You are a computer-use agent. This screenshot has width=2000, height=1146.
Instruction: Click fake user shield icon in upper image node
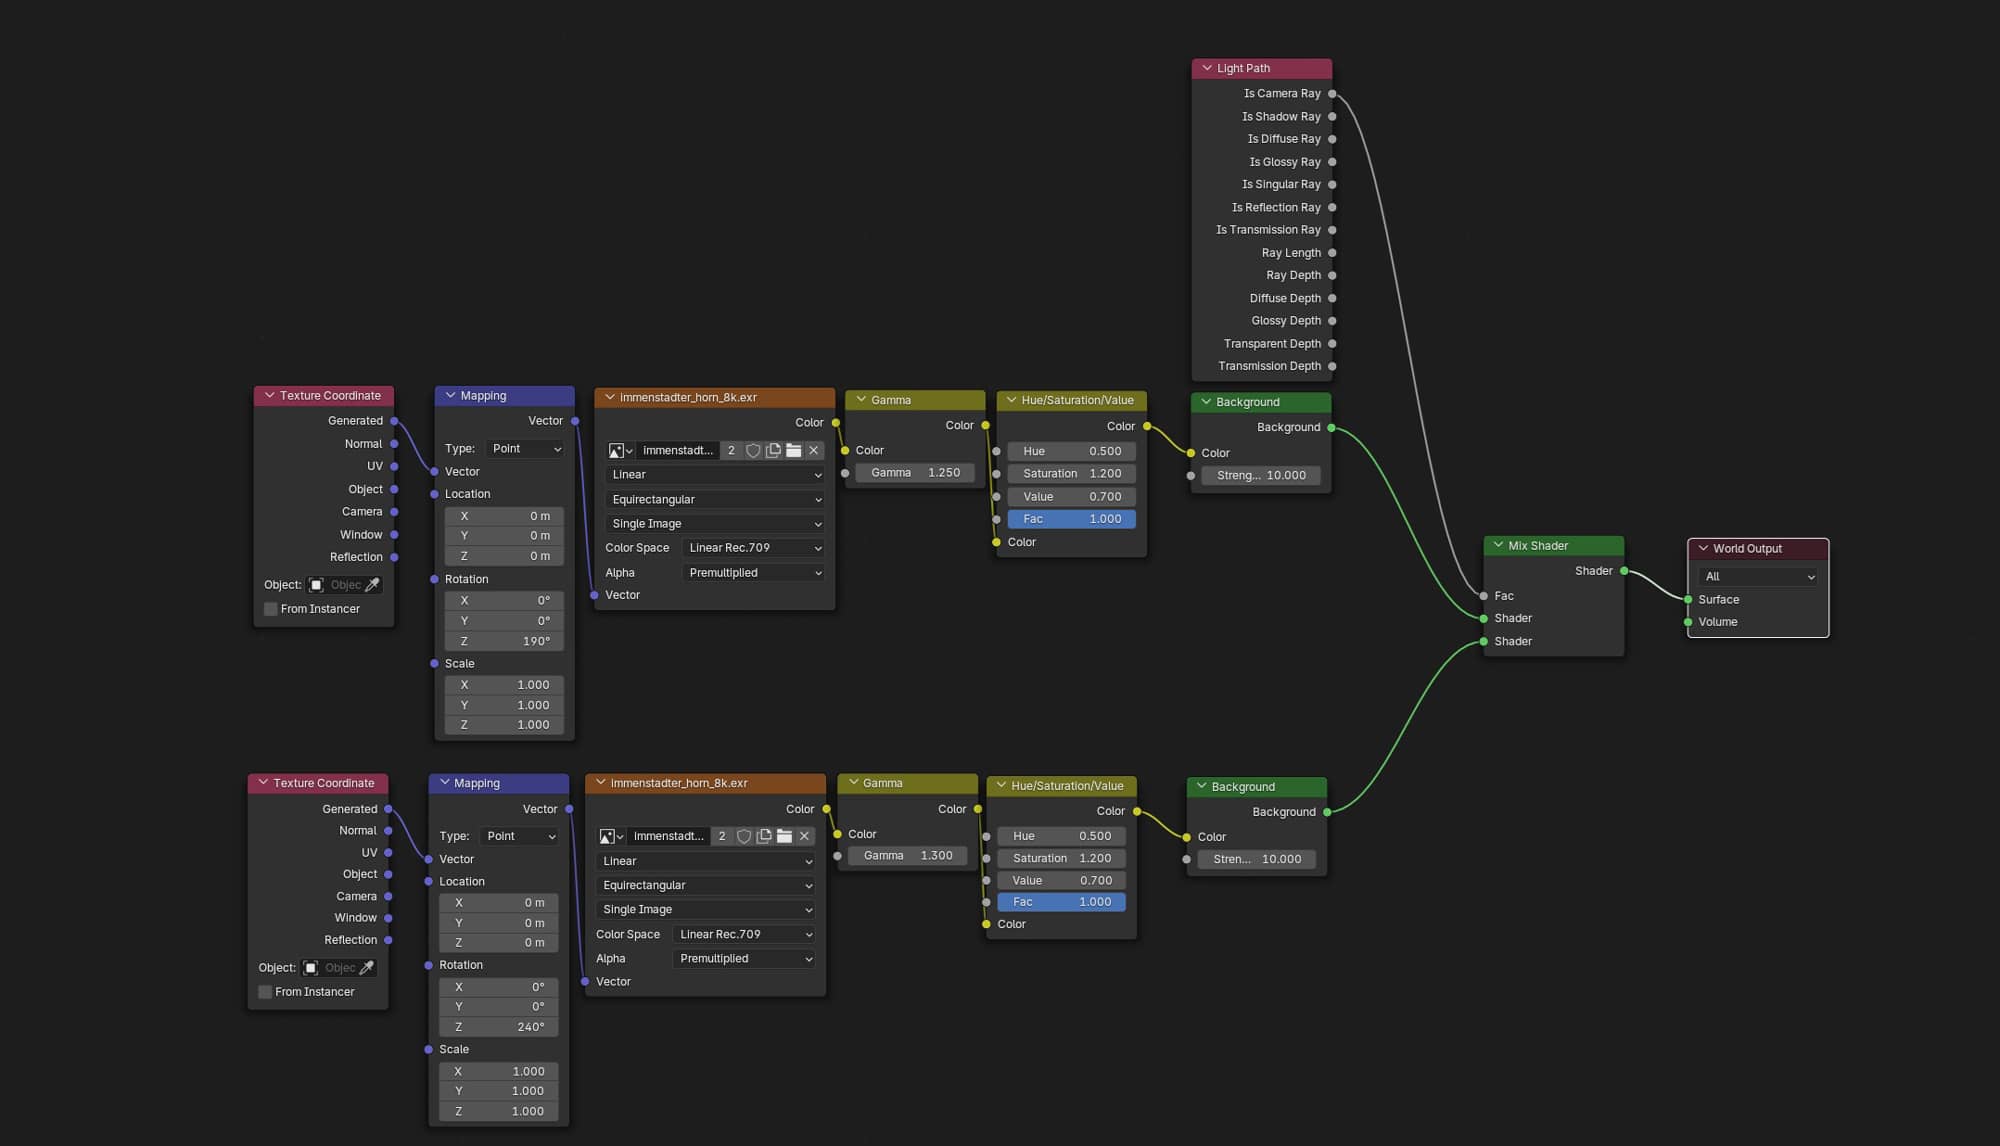pos(753,451)
